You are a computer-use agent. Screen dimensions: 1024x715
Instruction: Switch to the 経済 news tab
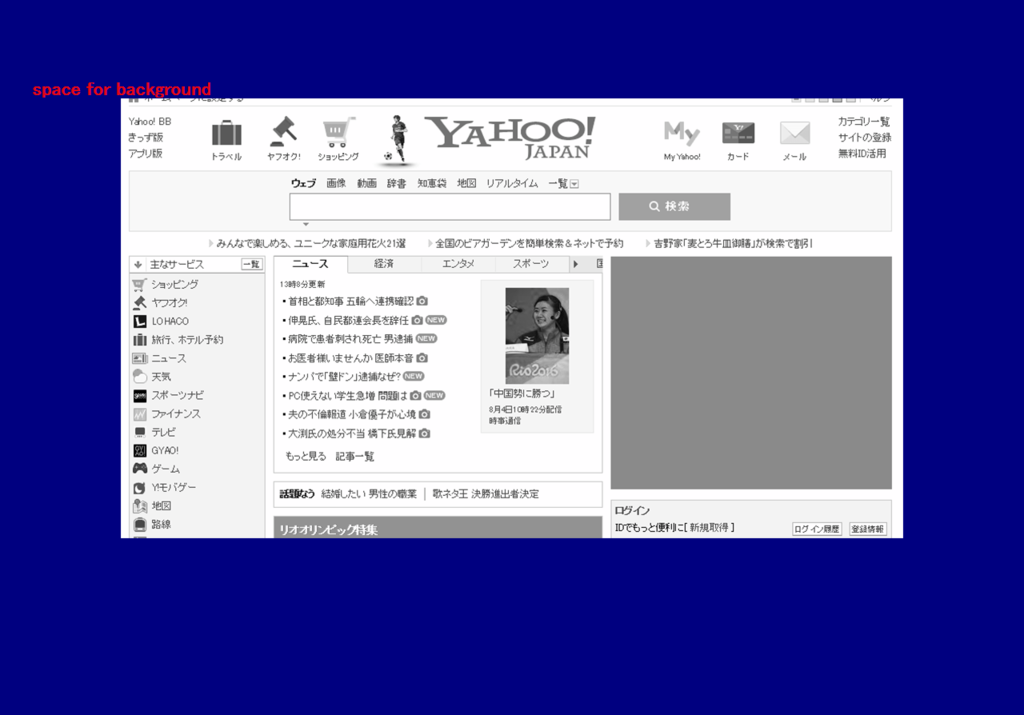384,264
